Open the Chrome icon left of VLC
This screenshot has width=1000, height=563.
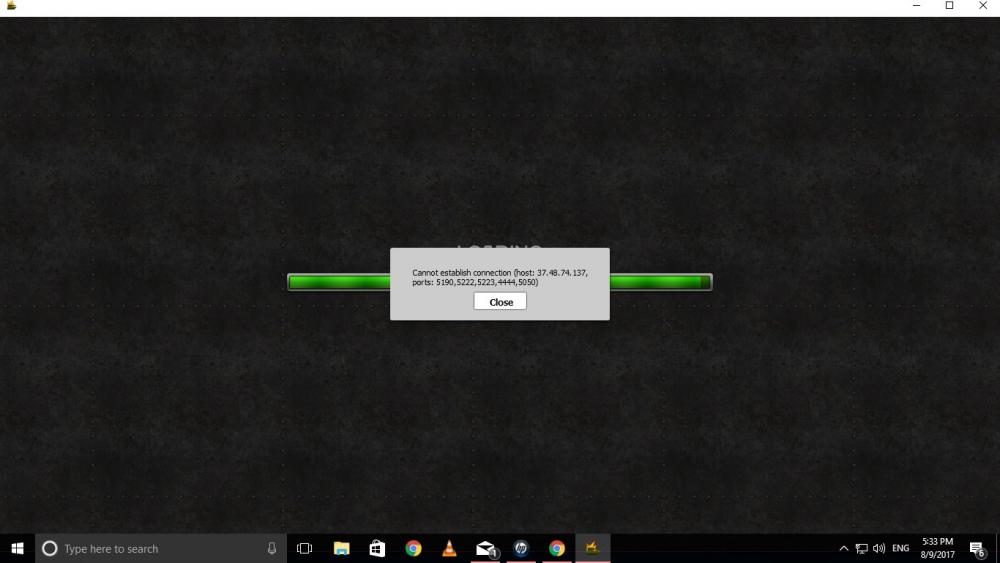click(413, 548)
